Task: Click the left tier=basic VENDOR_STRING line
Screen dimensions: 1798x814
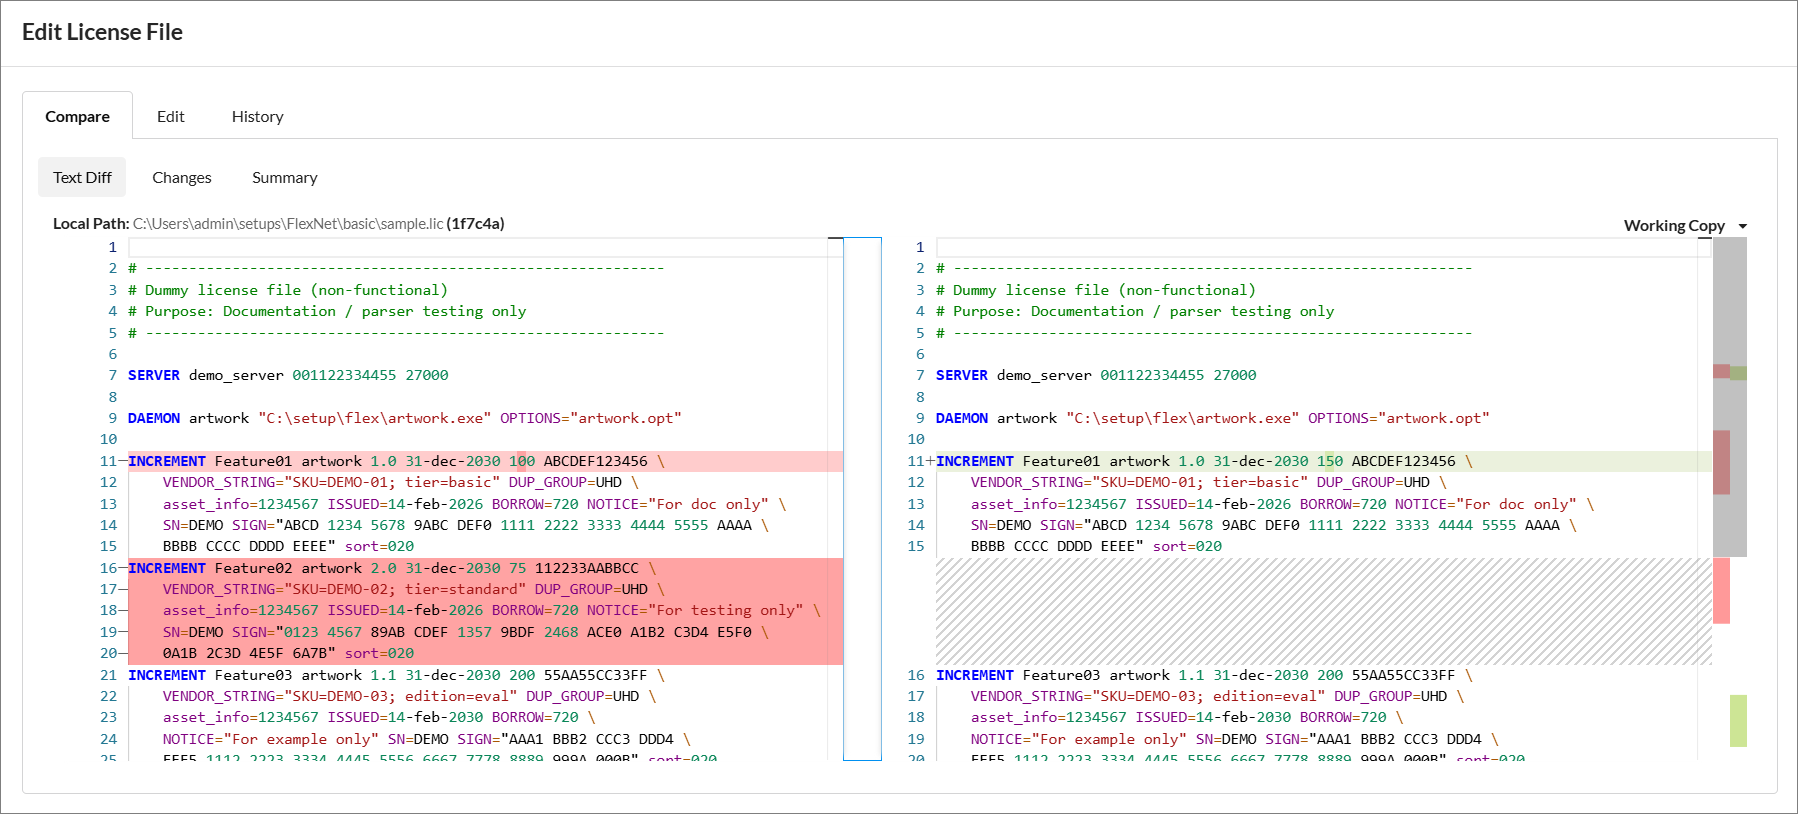Action: coord(401,482)
